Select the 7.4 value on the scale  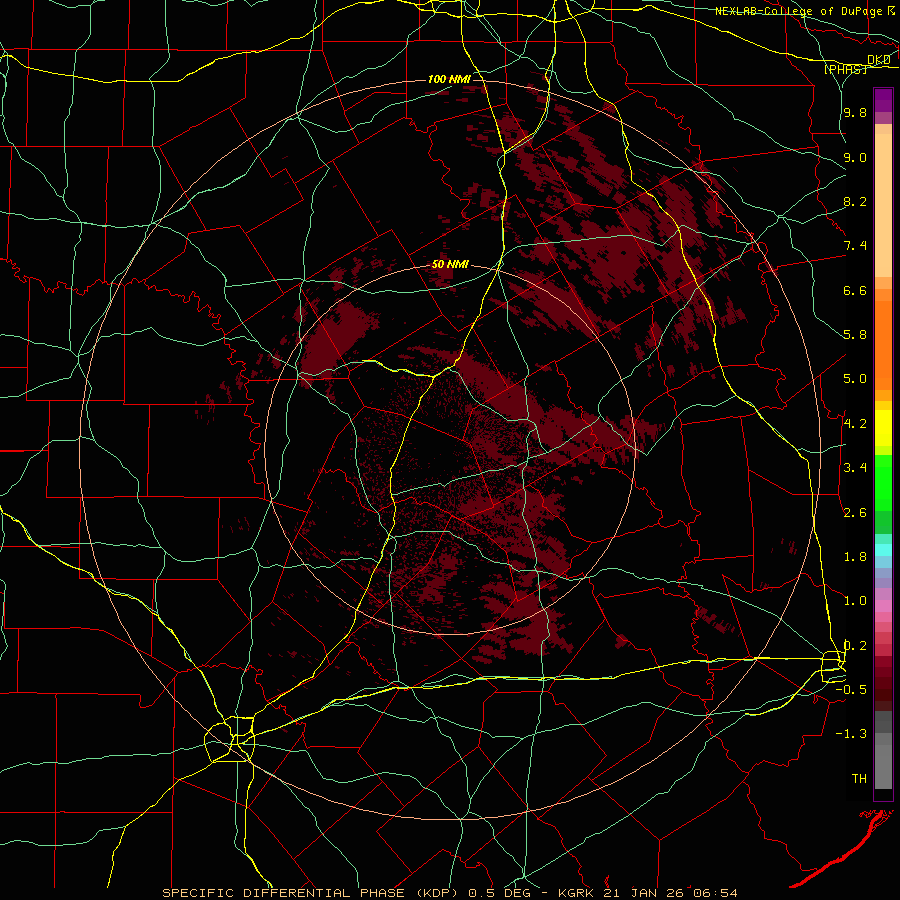855,246
